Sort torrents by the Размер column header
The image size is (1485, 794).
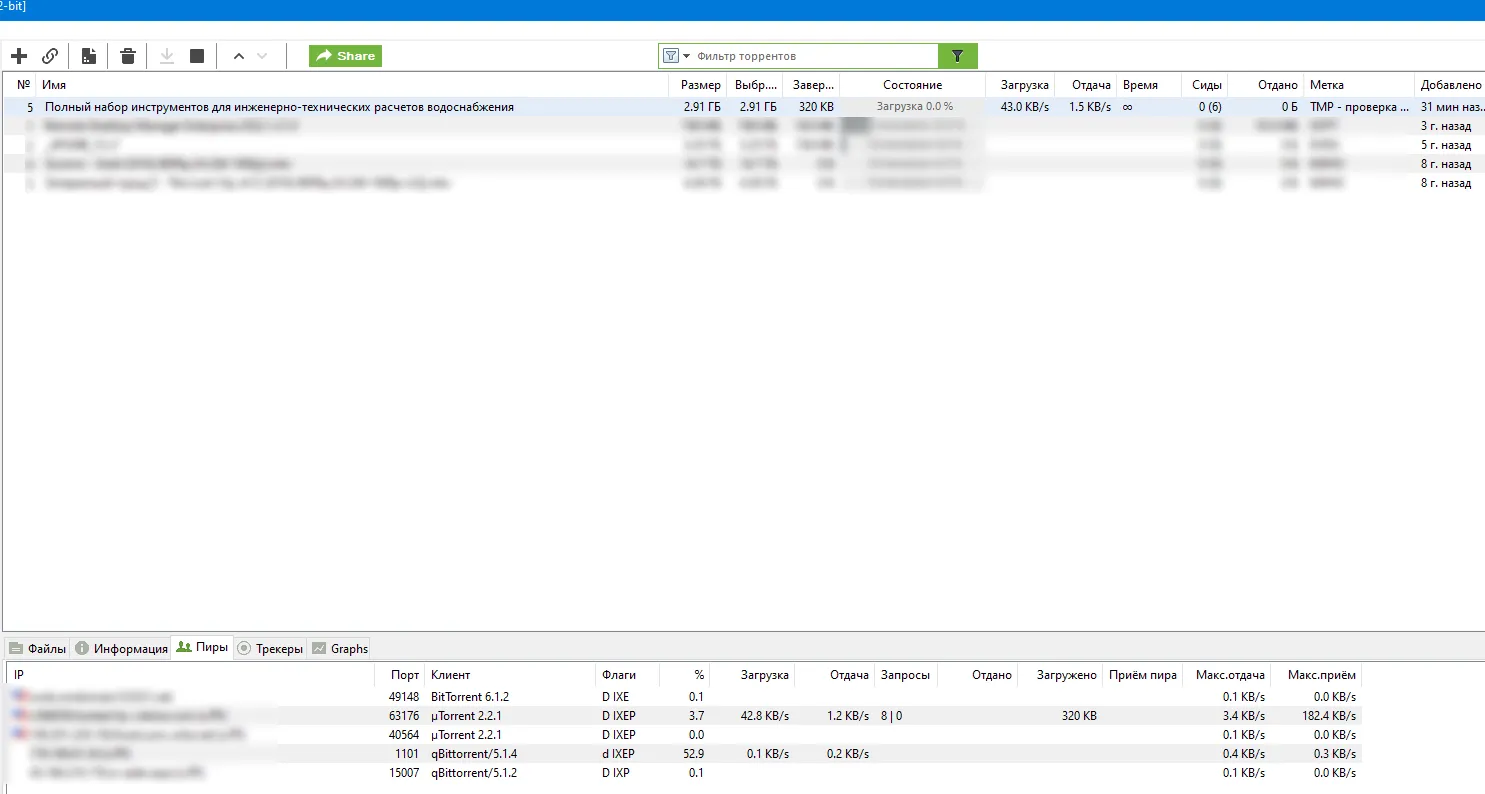700,85
